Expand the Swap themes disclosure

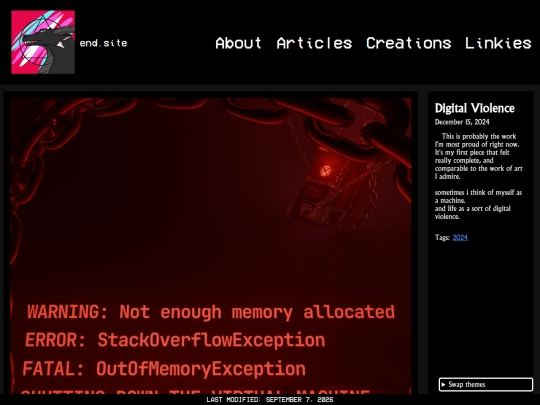click(x=486, y=384)
